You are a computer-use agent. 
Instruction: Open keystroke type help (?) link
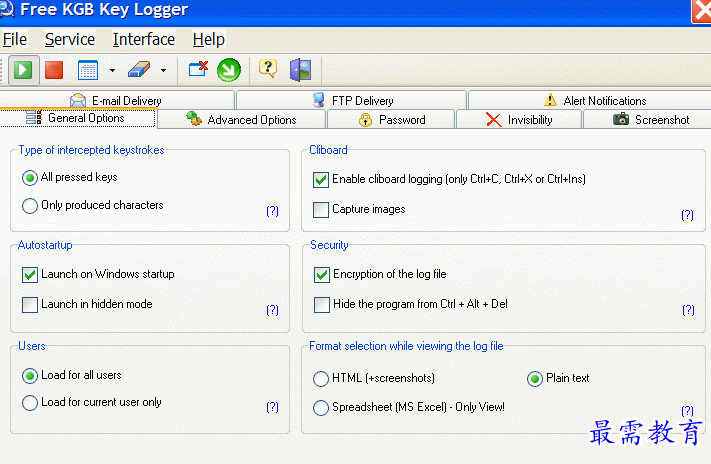coord(272,211)
